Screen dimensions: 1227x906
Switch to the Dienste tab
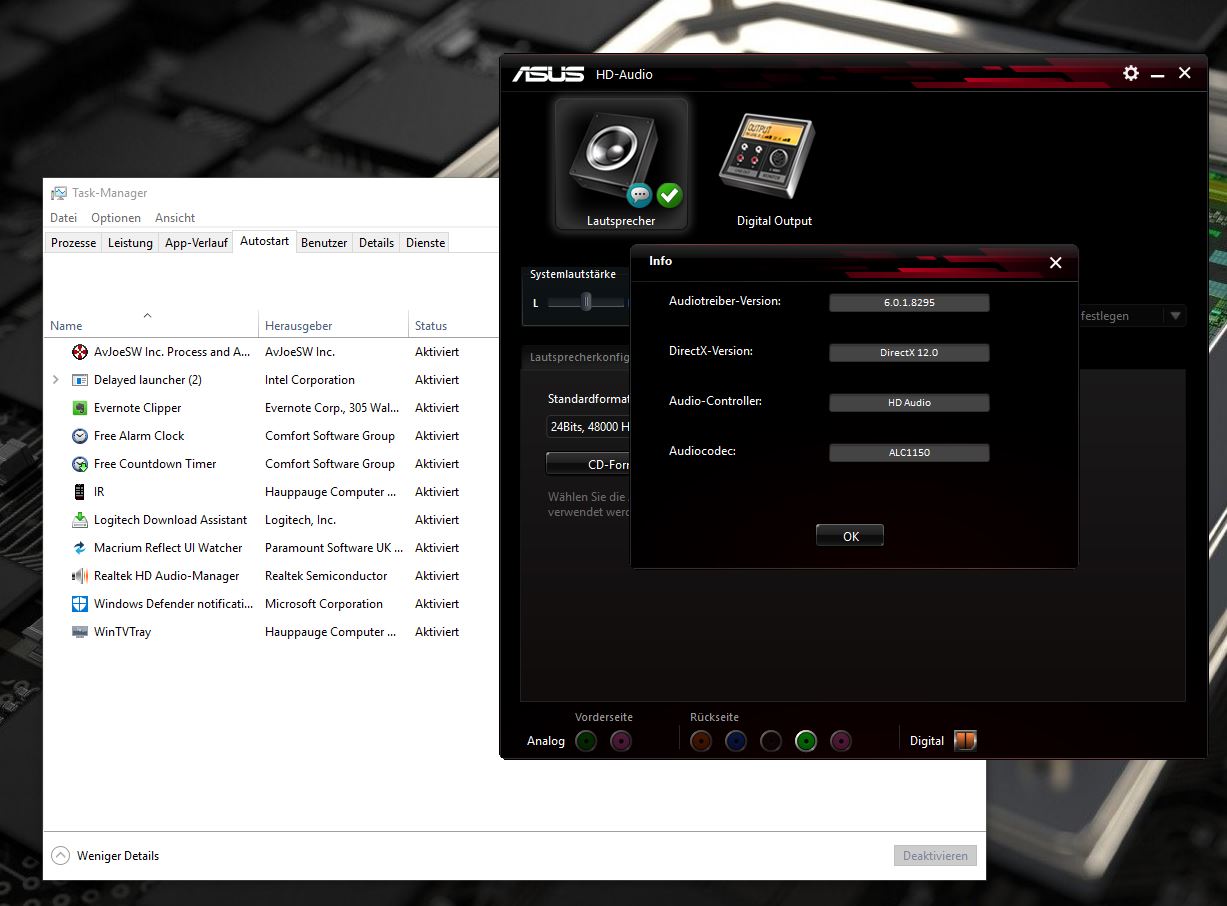[425, 243]
